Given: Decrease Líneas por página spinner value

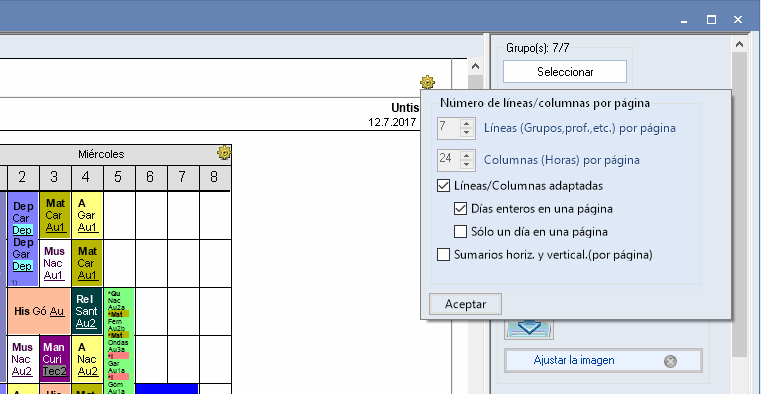Looking at the screenshot, I should point(466,133).
